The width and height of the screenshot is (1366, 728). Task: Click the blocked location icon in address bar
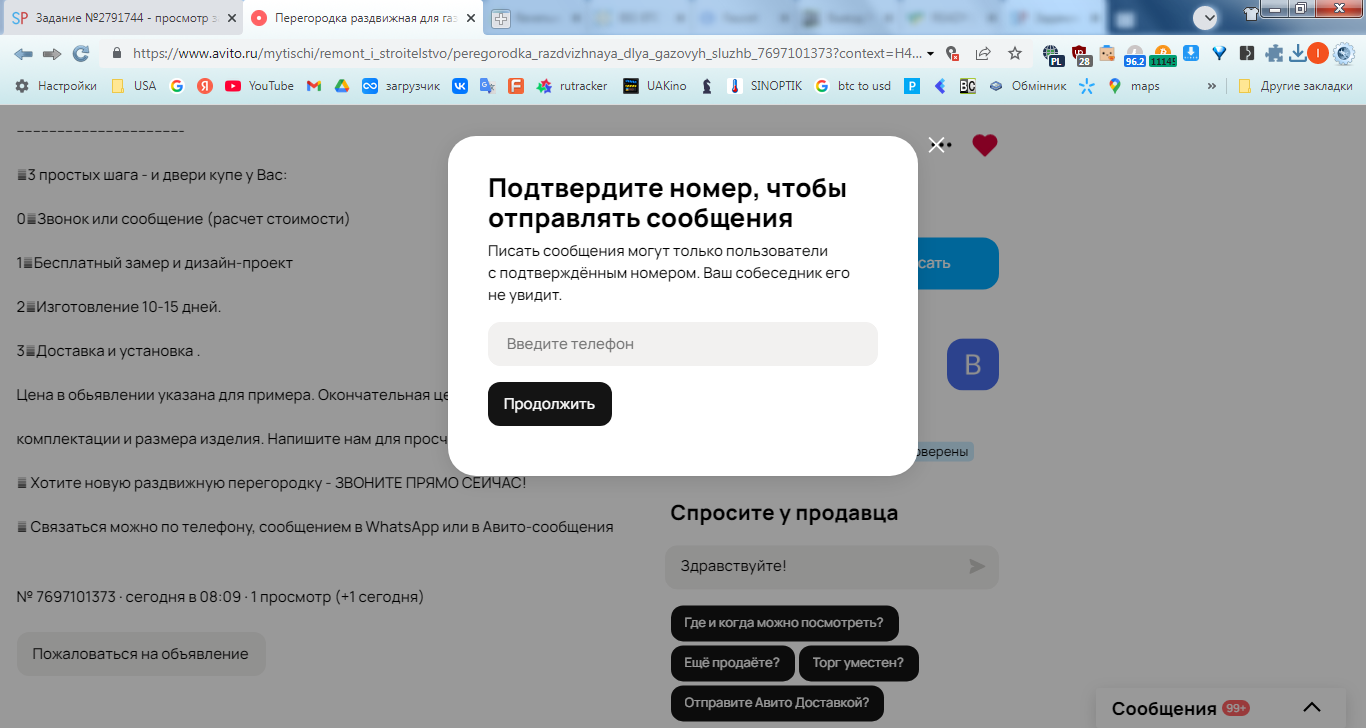pyautogui.click(x=952, y=53)
